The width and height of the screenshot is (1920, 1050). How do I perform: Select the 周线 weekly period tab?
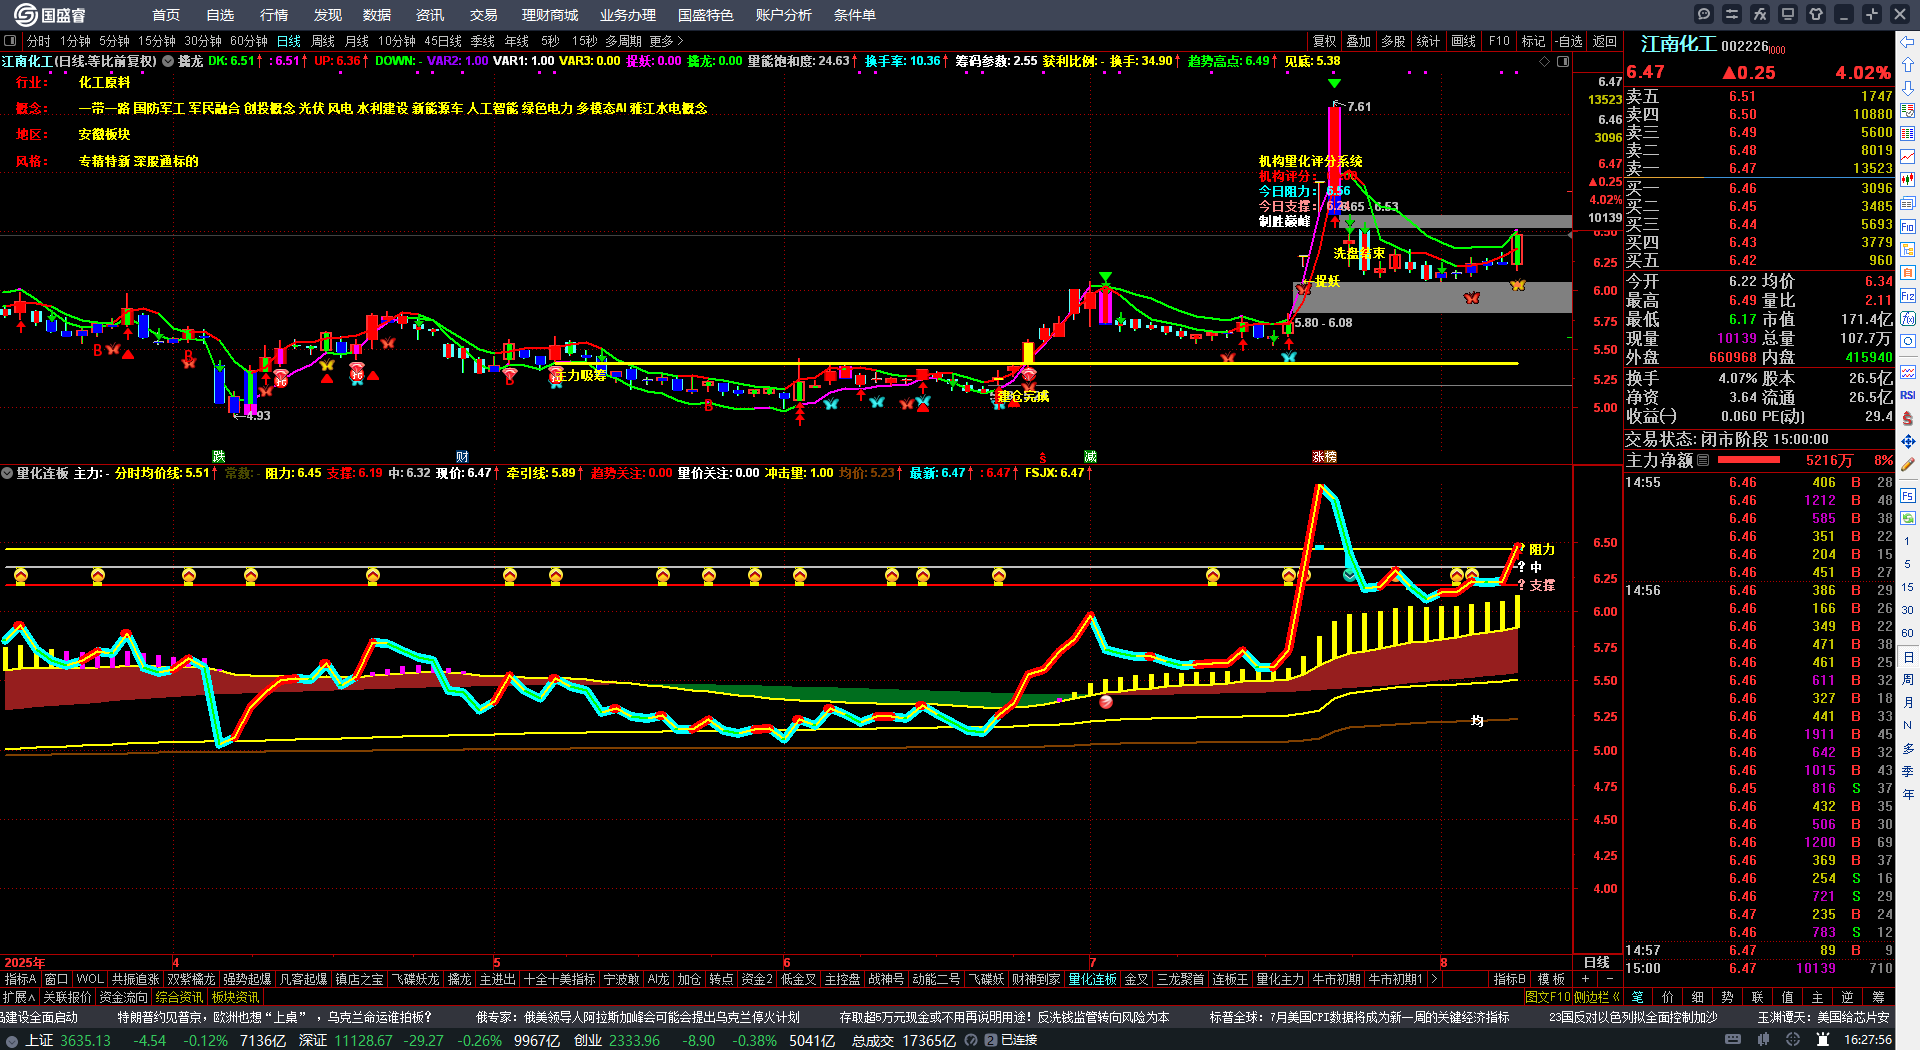point(323,41)
